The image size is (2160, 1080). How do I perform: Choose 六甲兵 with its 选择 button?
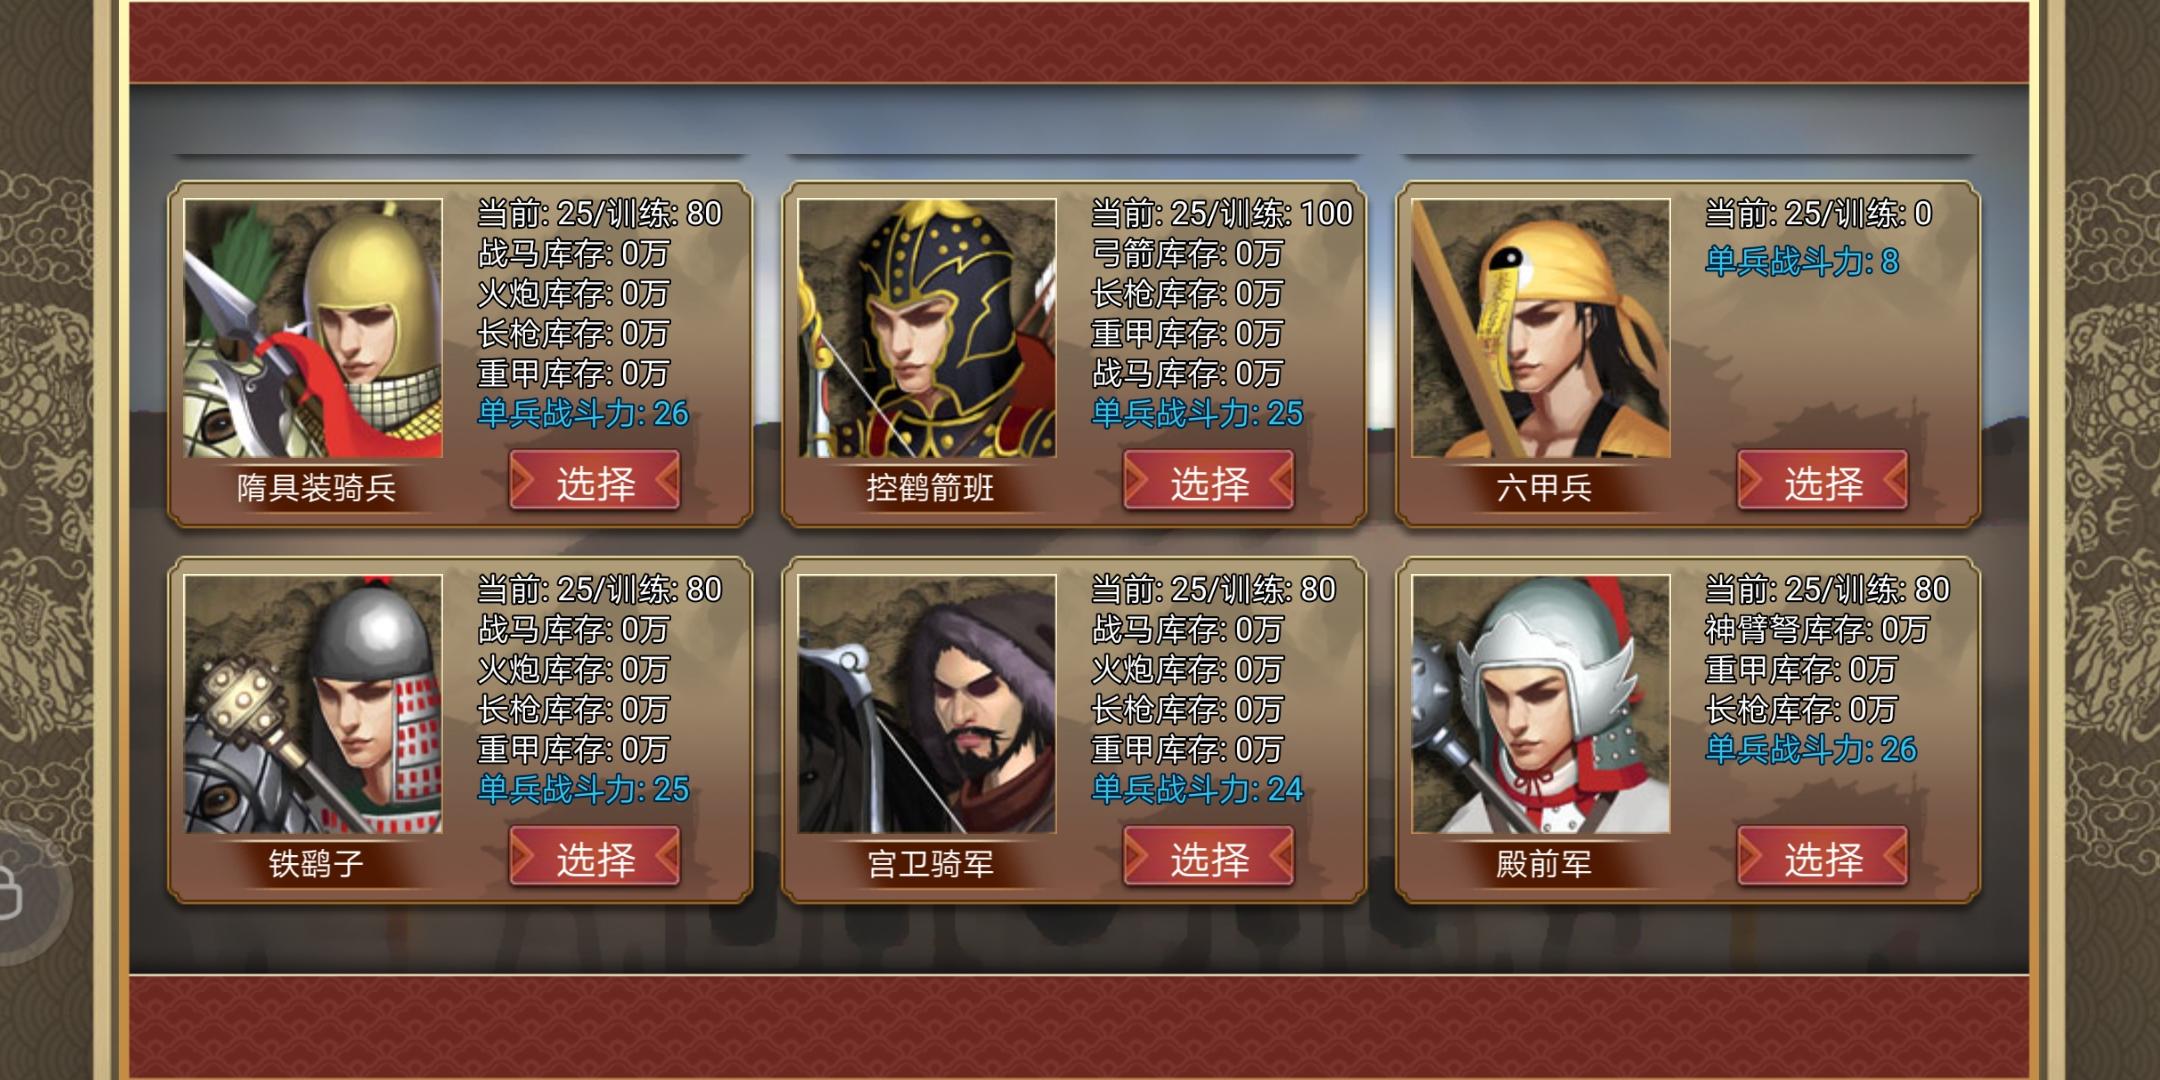point(1823,481)
